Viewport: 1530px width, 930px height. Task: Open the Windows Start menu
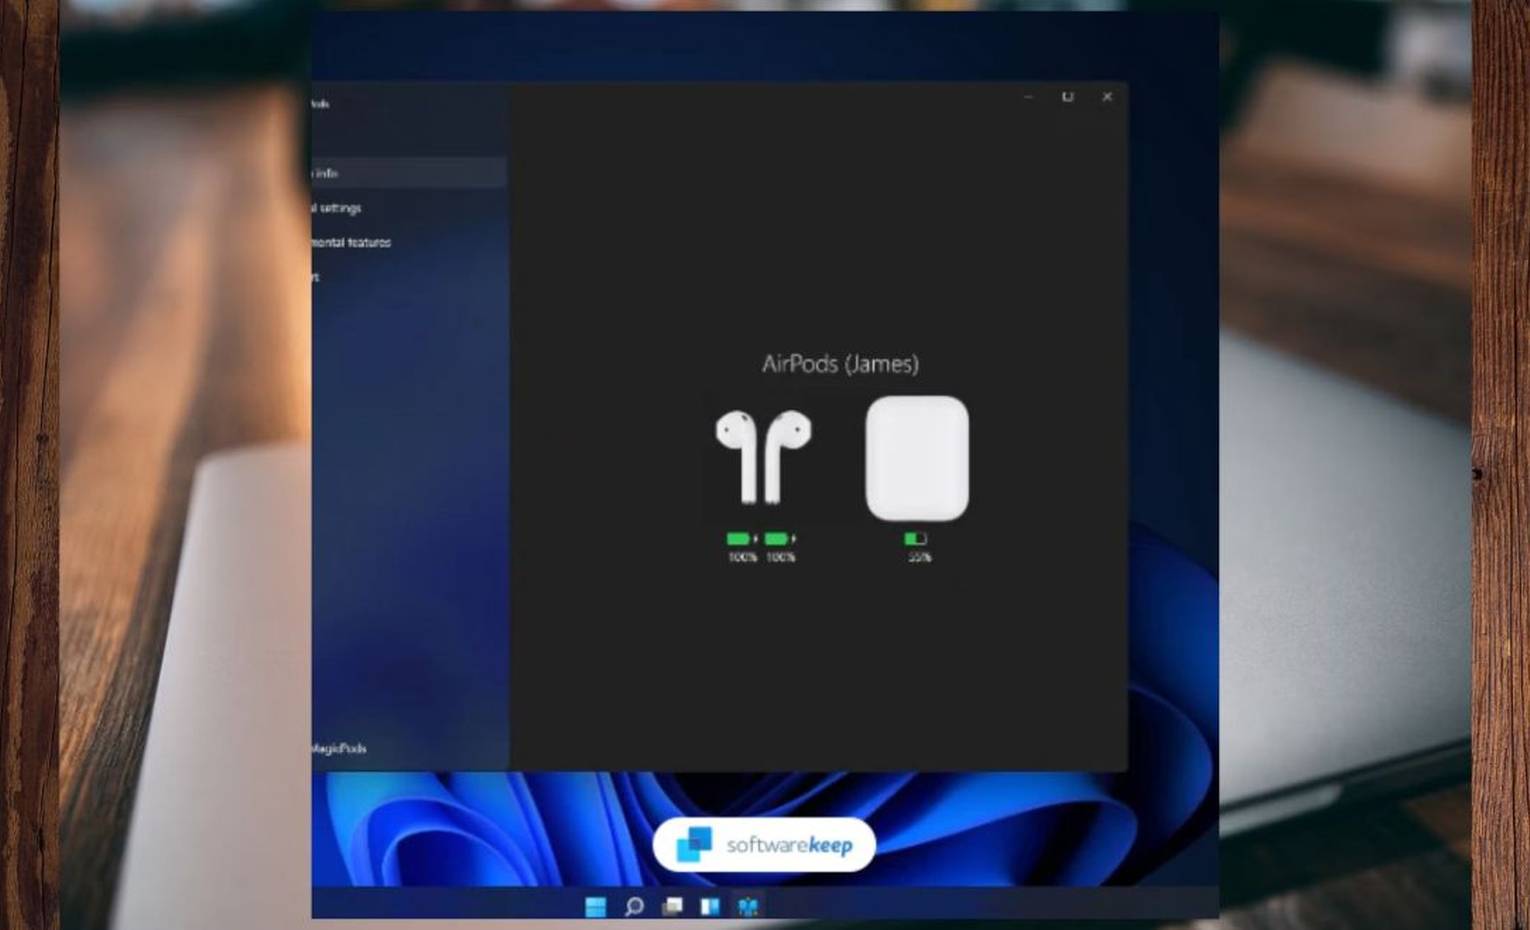click(596, 906)
